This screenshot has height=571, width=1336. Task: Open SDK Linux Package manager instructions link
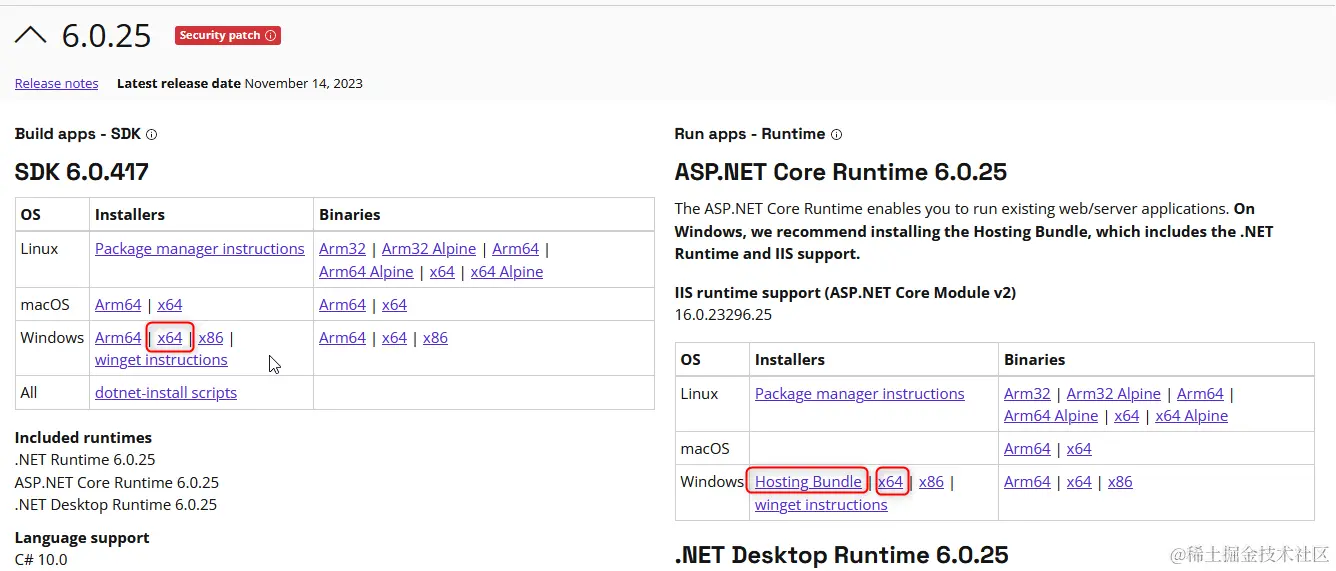(200, 249)
